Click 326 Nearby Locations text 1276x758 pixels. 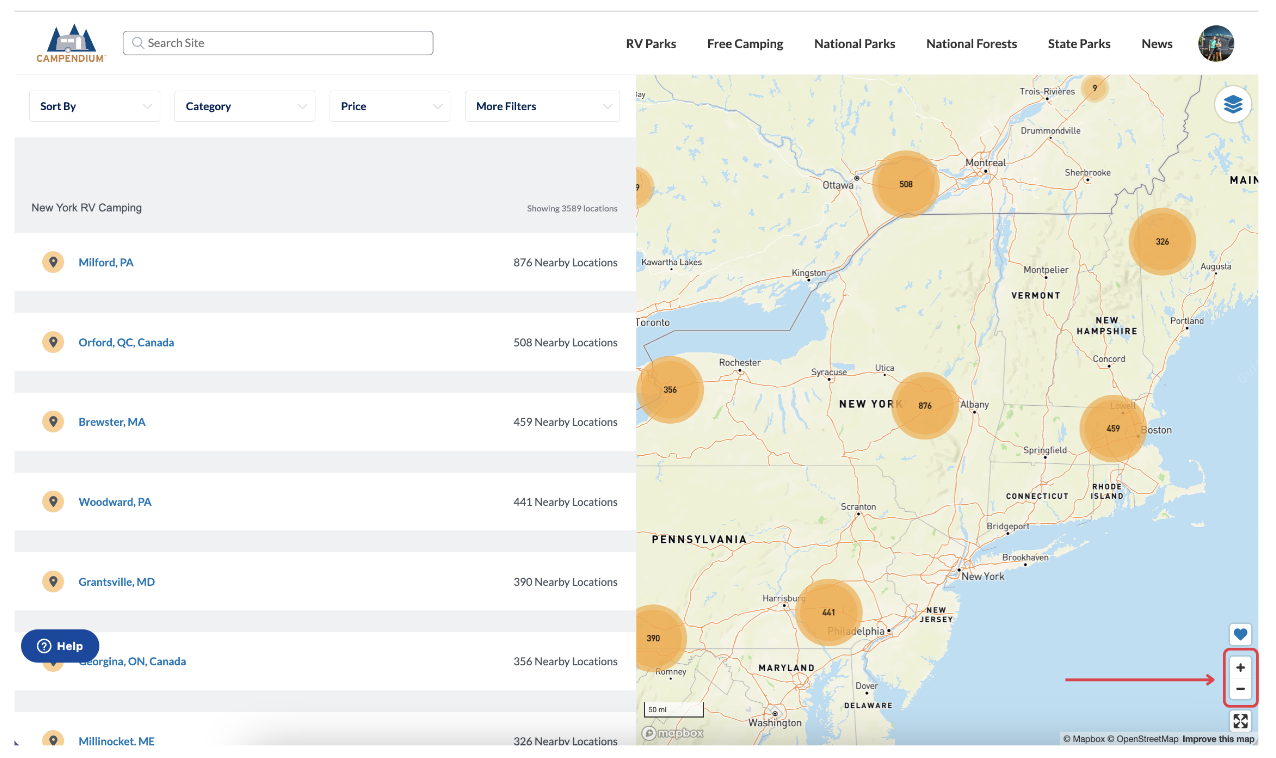coord(565,741)
